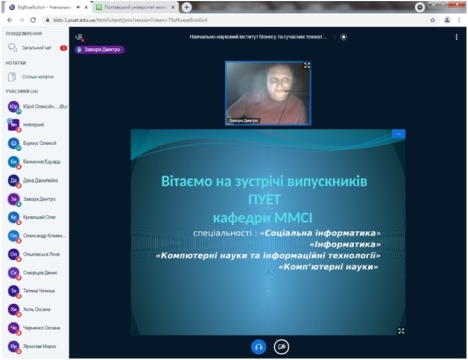Open a new browser tab
The width and height of the screenshot is (468, 360).
pos(187,7)
